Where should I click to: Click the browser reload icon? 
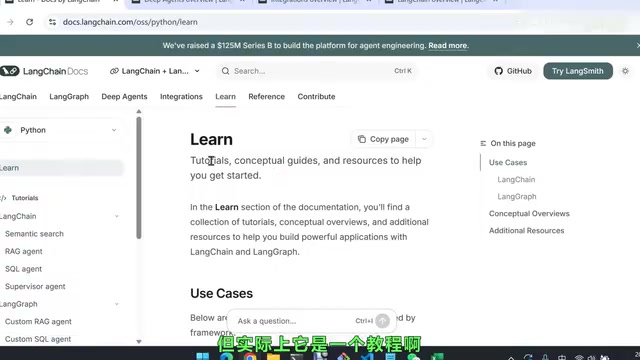[29, 22]
